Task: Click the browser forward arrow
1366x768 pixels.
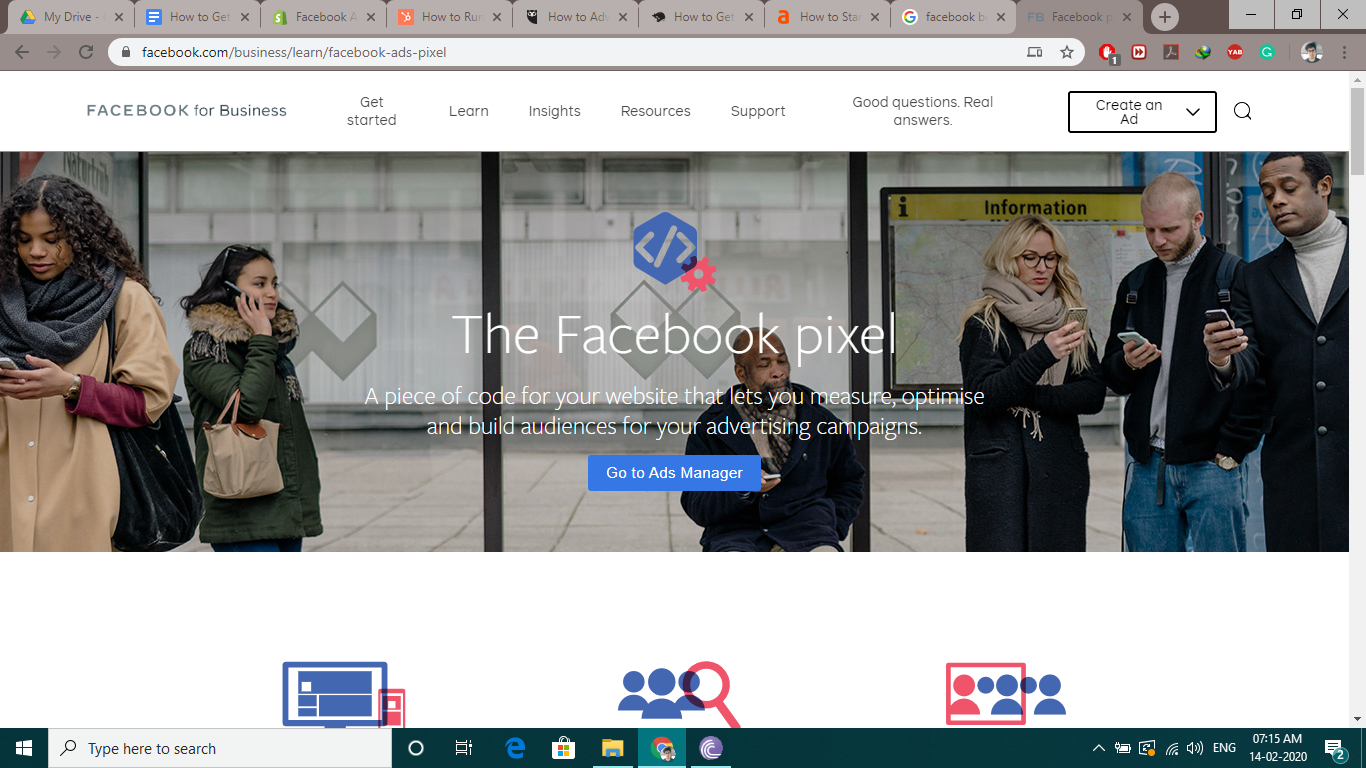Action: (x=54, y=52)
